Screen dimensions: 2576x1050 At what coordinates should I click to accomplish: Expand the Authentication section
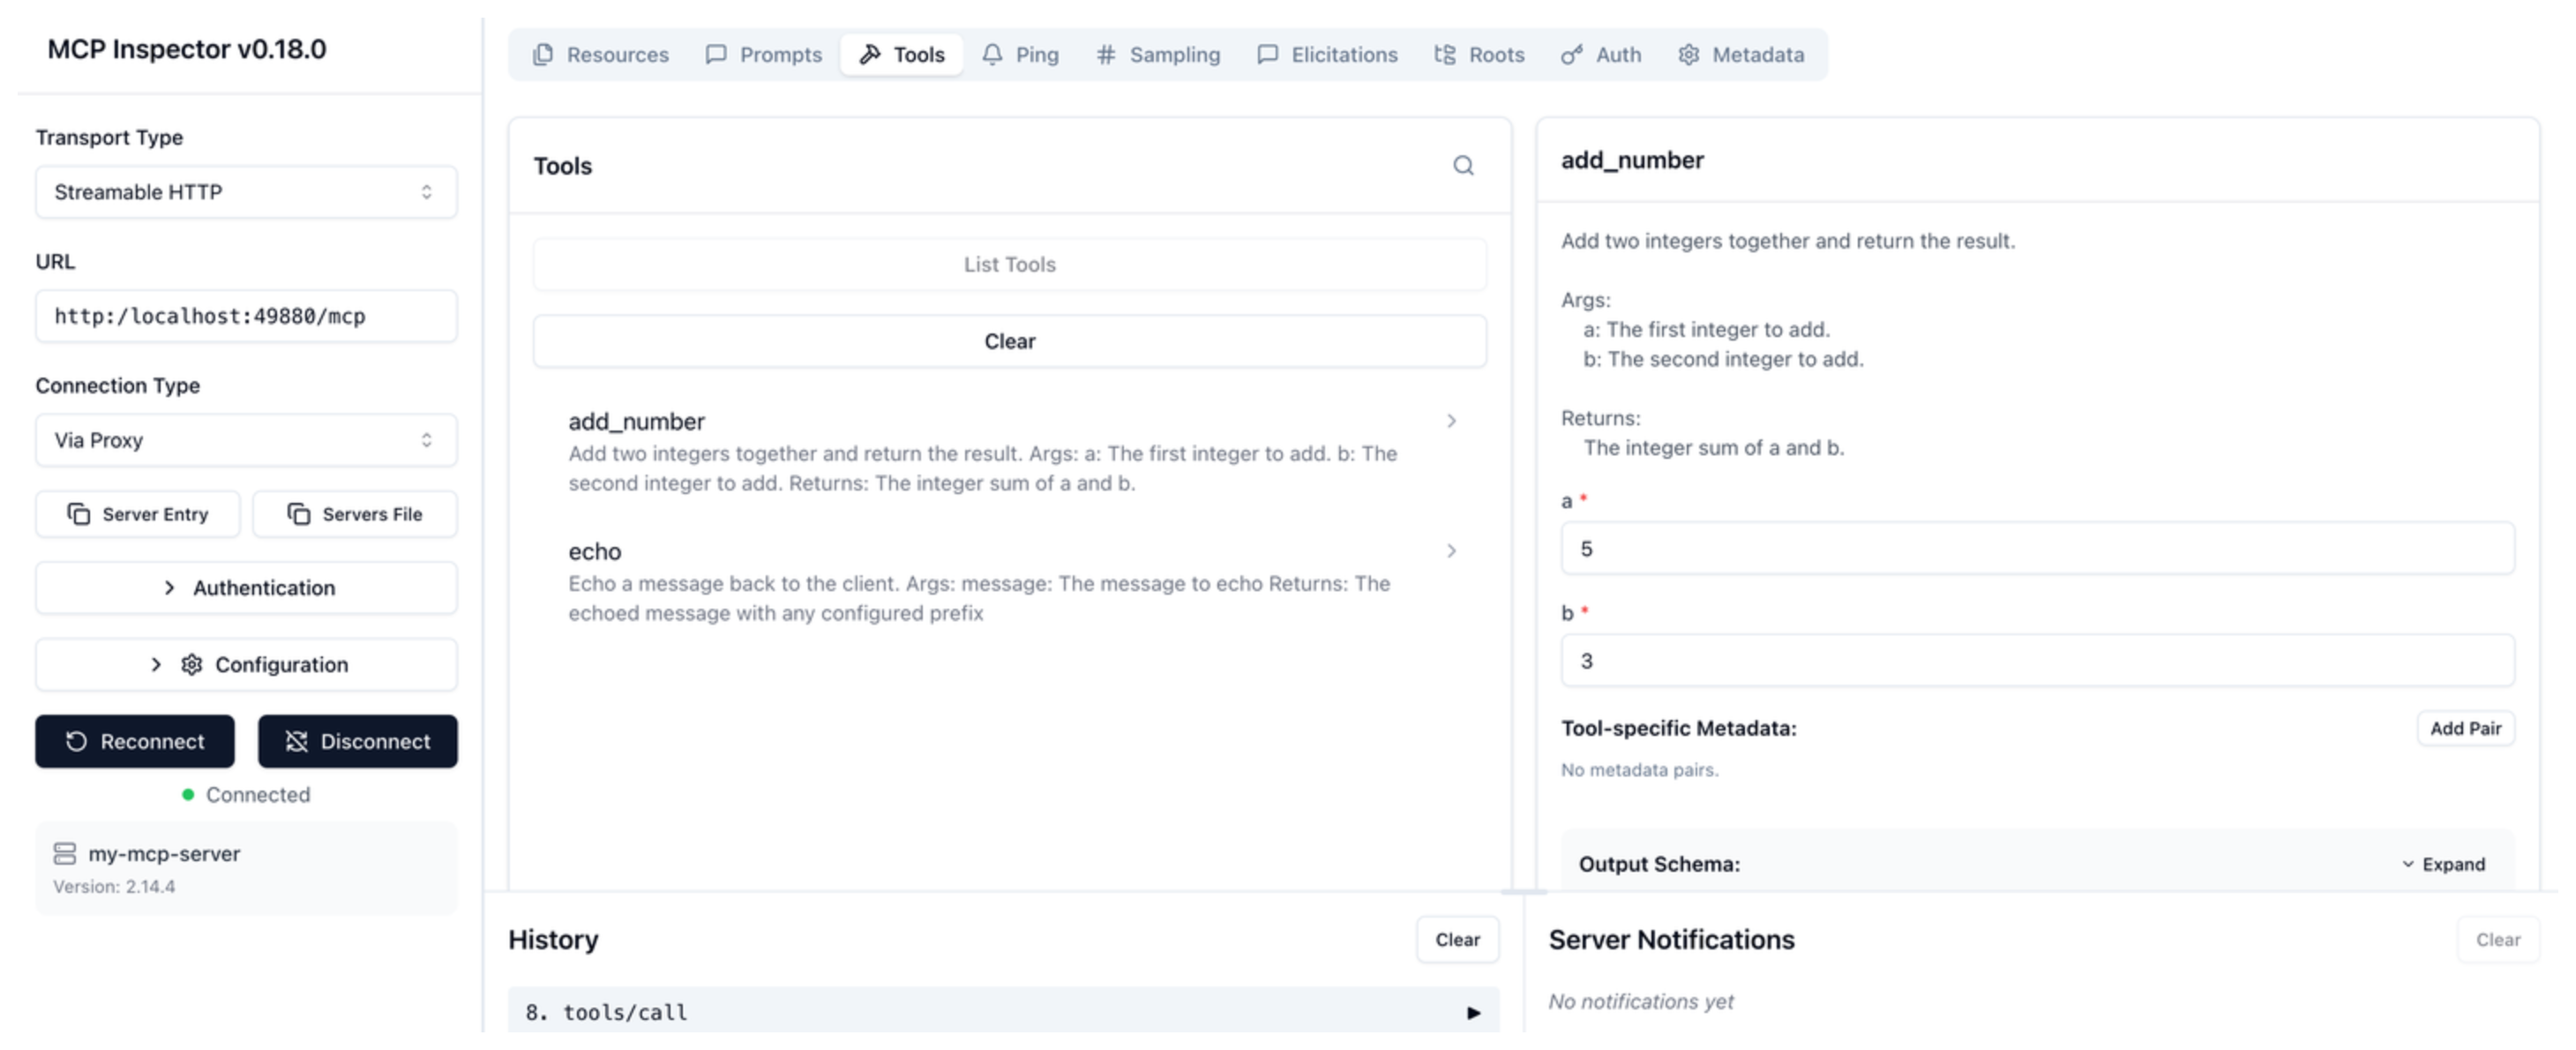coord(246,588)
